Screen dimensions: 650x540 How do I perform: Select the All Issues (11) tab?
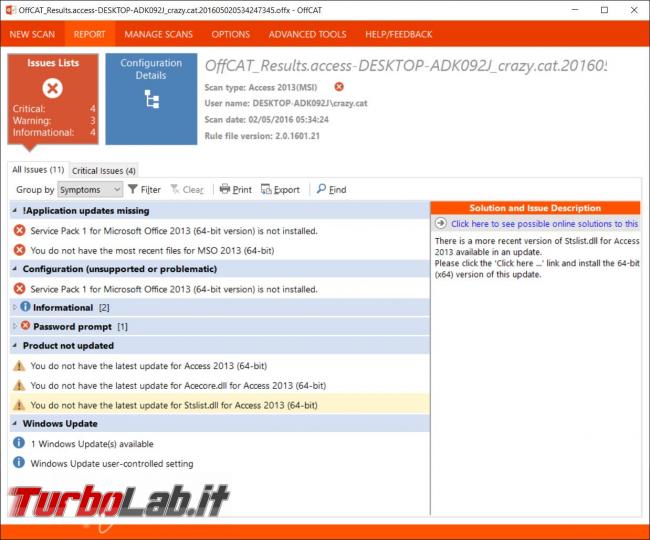38,170
